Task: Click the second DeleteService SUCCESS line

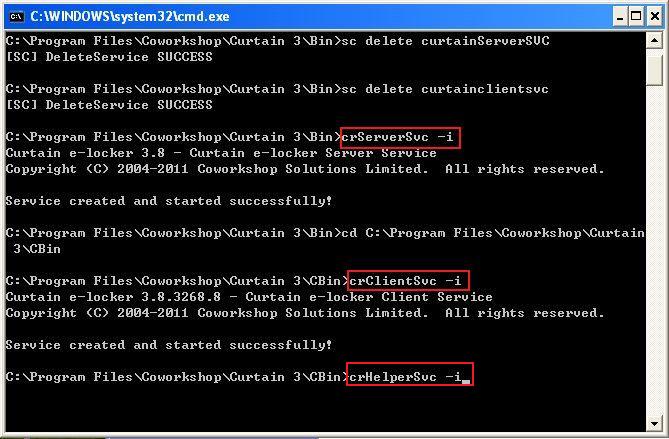Action: [109, 105]
